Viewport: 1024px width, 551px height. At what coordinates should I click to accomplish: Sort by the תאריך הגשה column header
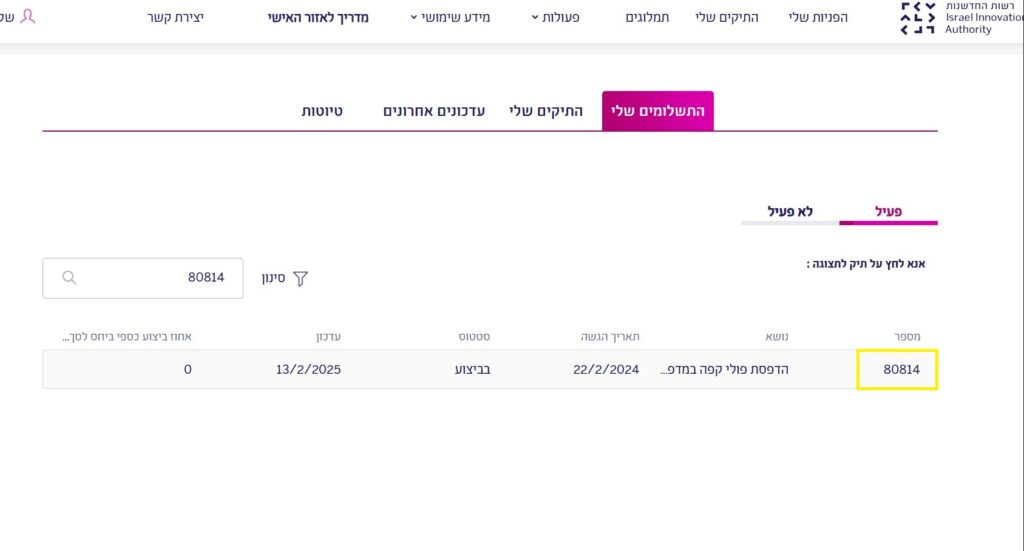click(610, 336)
